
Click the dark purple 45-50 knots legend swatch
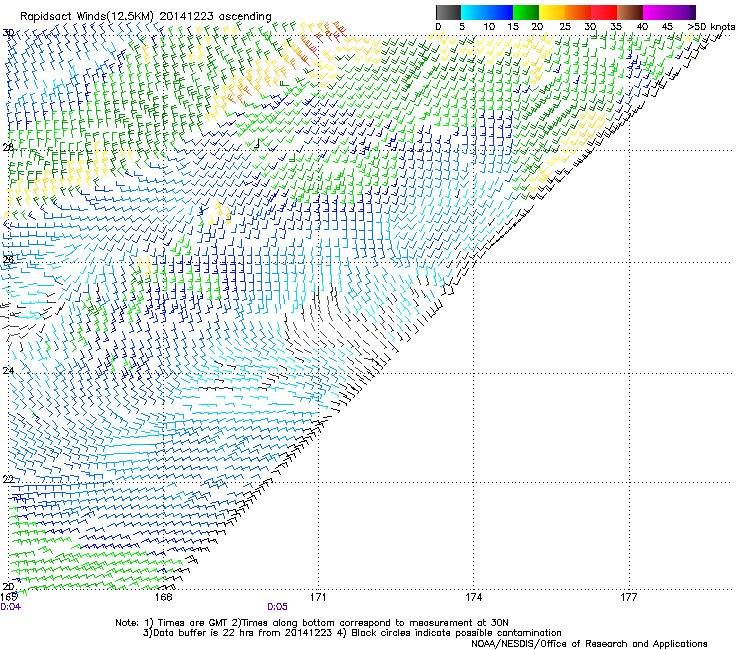pyautogui.click(x=682, y=12)
